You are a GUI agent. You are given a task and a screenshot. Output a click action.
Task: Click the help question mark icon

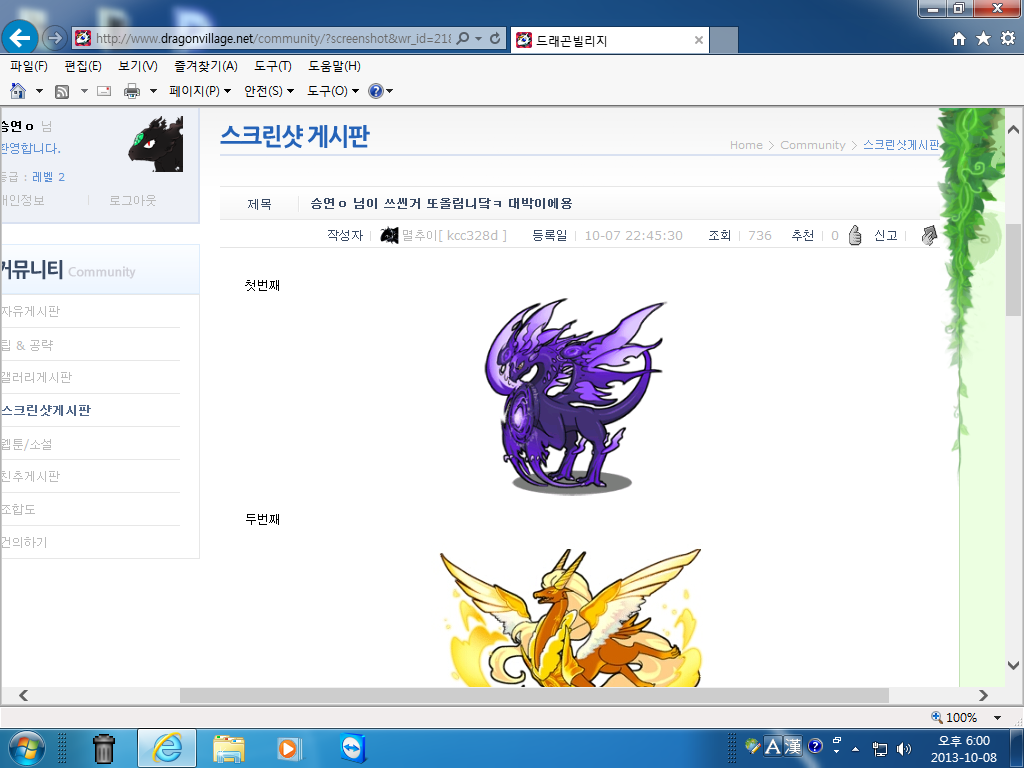point(376,91)
